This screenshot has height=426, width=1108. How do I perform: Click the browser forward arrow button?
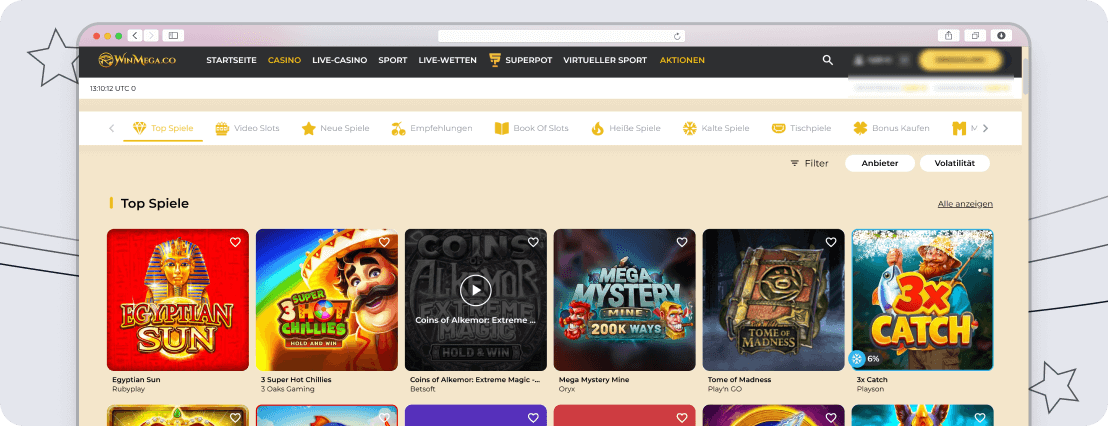[x=151, y=35]
